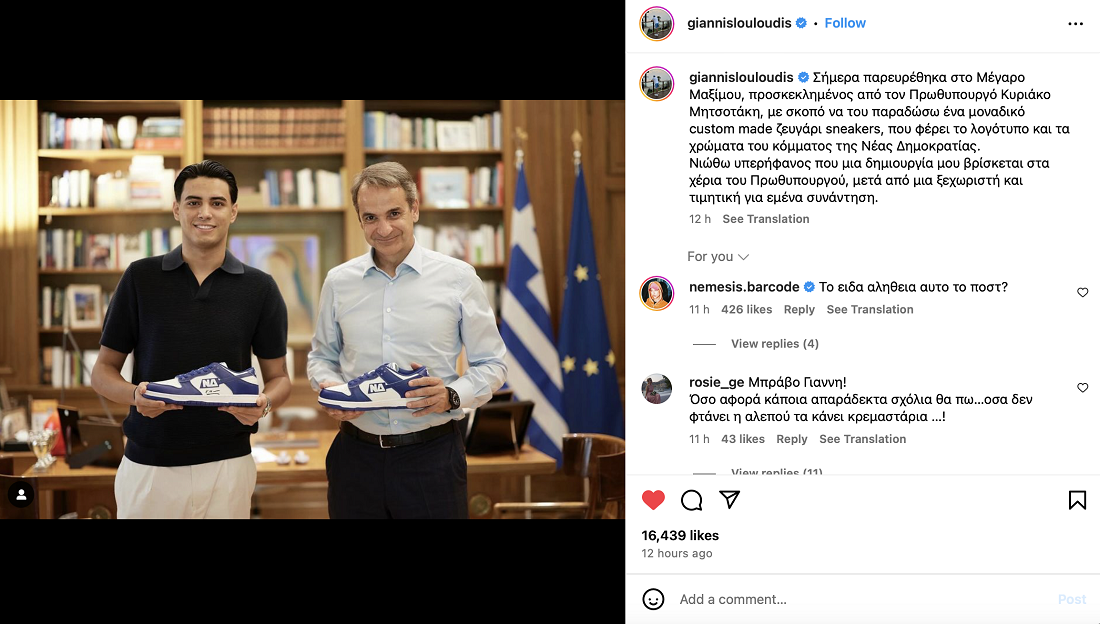This screenshot has height=624, width=1100.
Task: Expand the For you comments sorting dropdown
Action: click(x=718, y=257)
